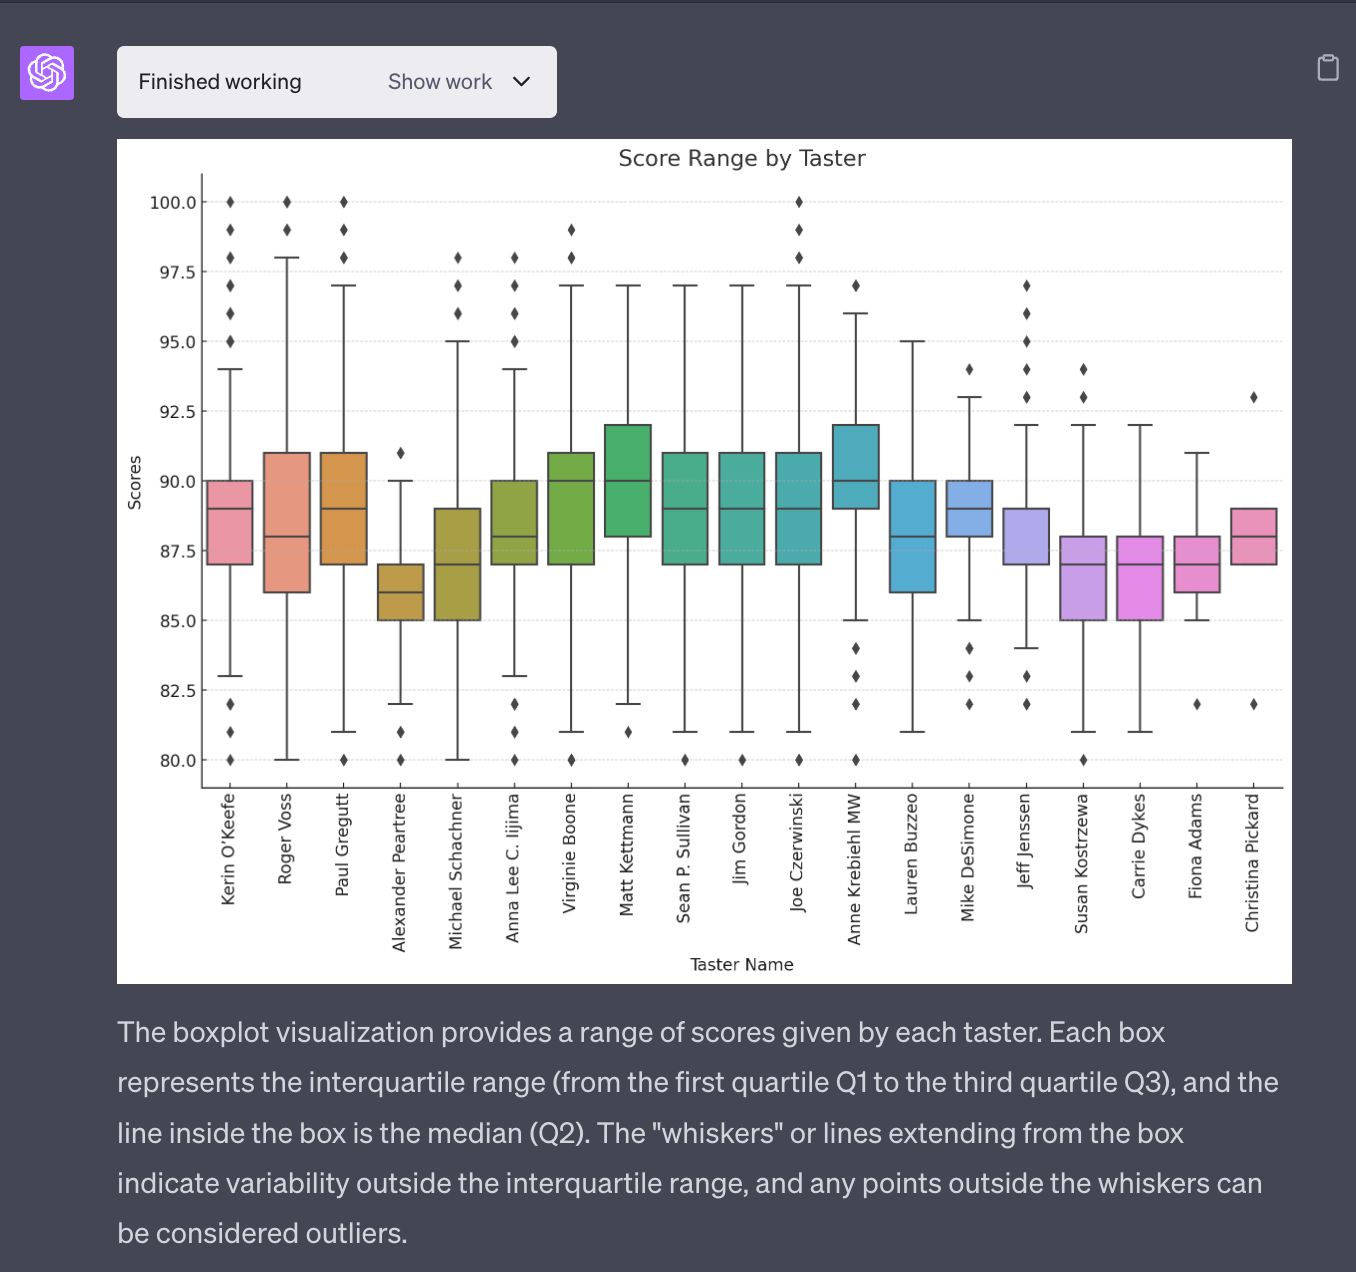This screenshot has height=1272, width=1356.
Task: Click the ChatGPT assistant avatar icon
Action: pyautogui.click(x=46, y=72)
